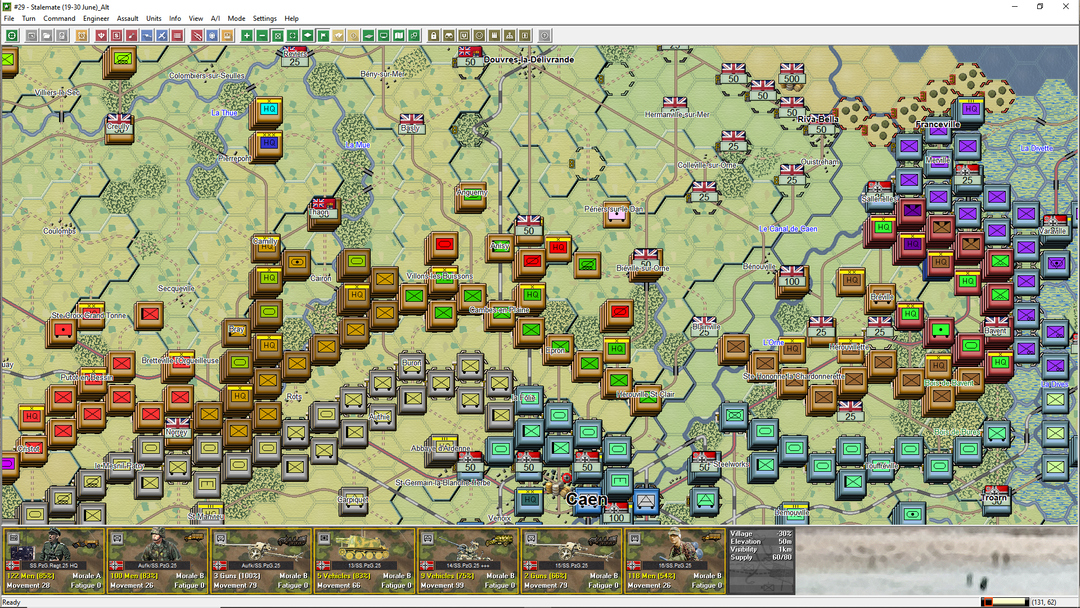This screenshot has height=608, width=1080.
Task: Save using the gray disk toolbar icon
Action: pos(62,35)
